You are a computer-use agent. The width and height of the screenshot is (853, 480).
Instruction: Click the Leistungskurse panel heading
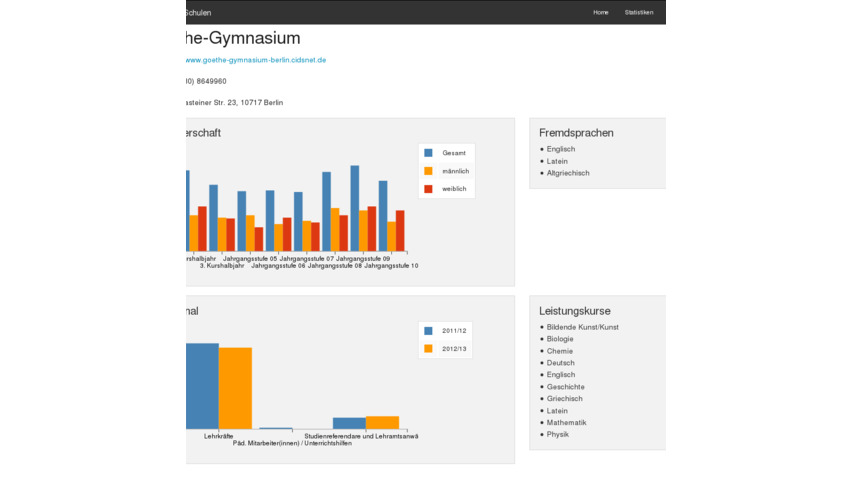(x=574, y=311)
